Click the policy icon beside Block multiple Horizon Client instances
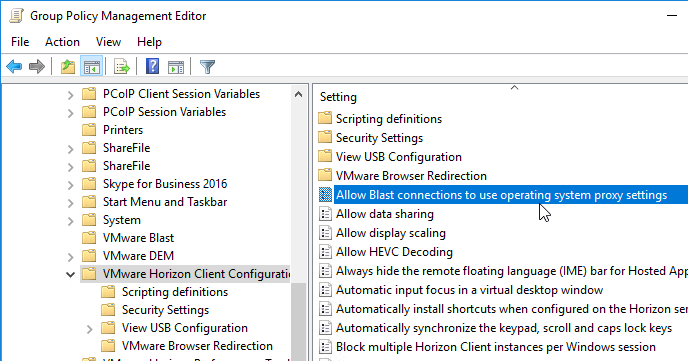 pyautogui.click(x=325, y=347)
